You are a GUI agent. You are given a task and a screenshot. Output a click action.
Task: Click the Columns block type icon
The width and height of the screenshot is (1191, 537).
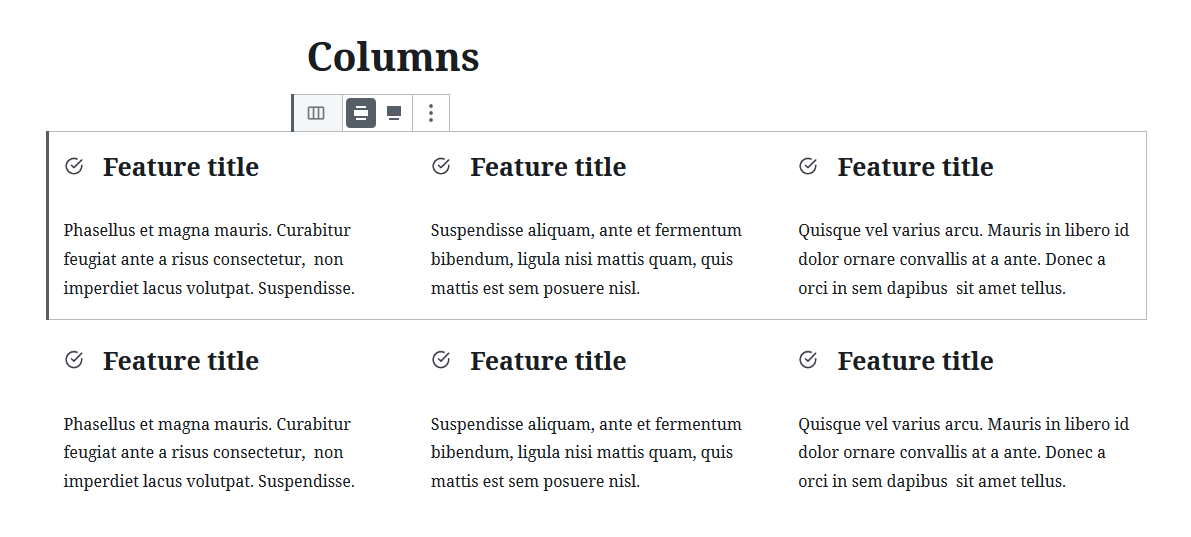point(316,113)
